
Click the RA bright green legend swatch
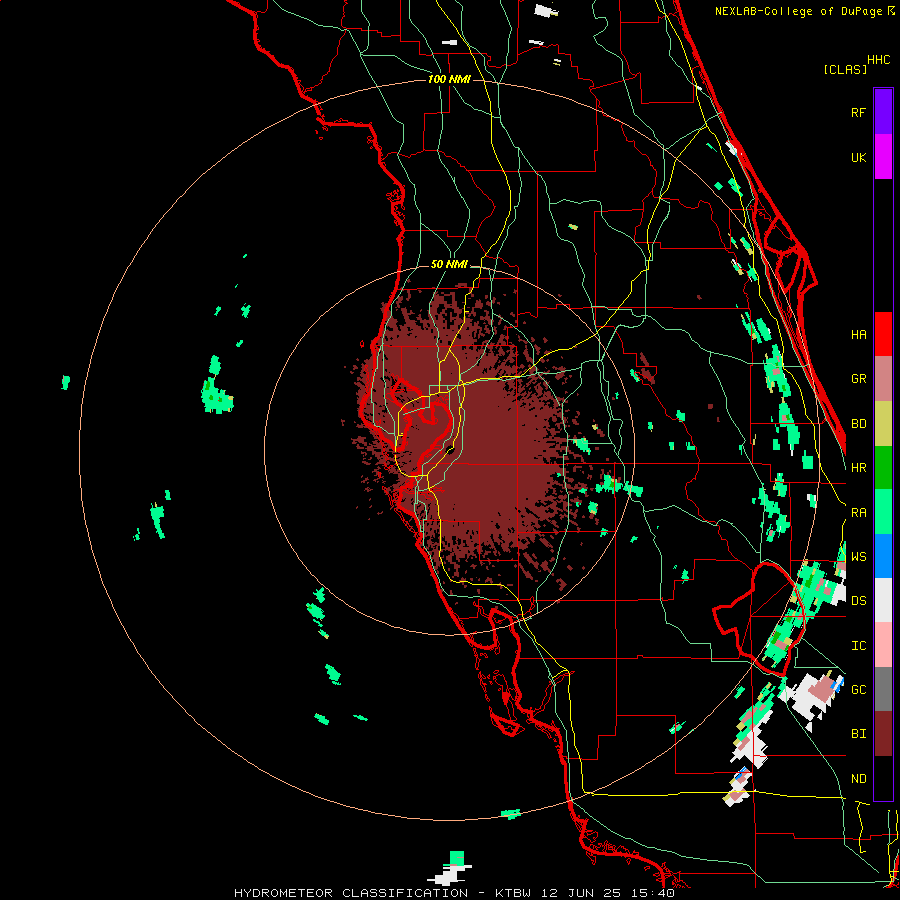(883, 512)
